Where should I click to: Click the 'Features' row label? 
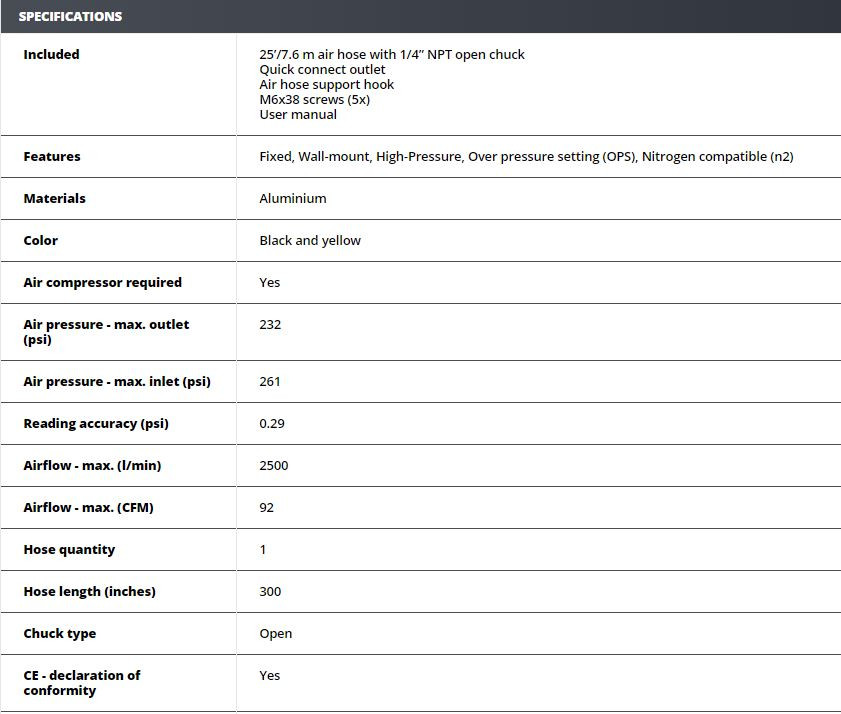52,157
